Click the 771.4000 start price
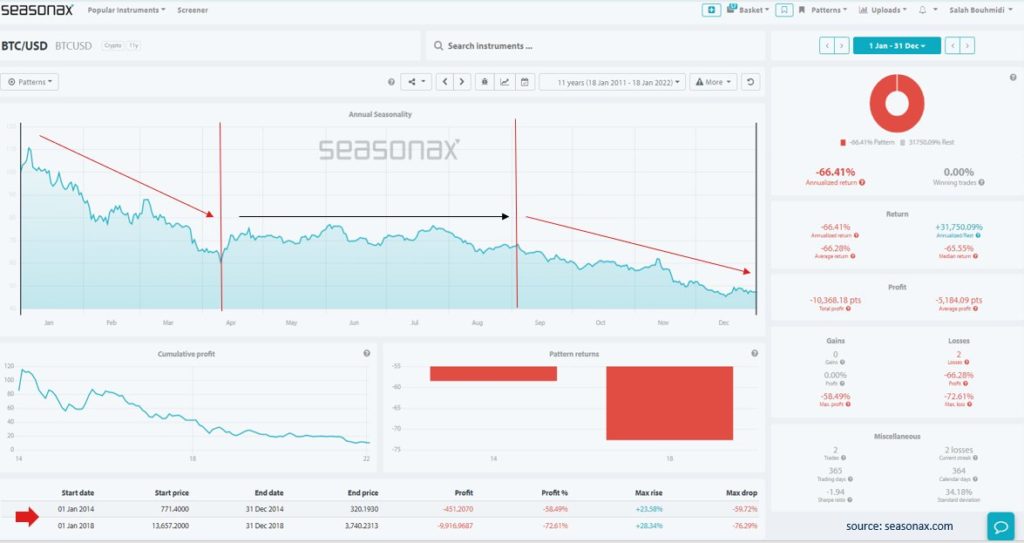1024x543 pixels. point(174,509)
